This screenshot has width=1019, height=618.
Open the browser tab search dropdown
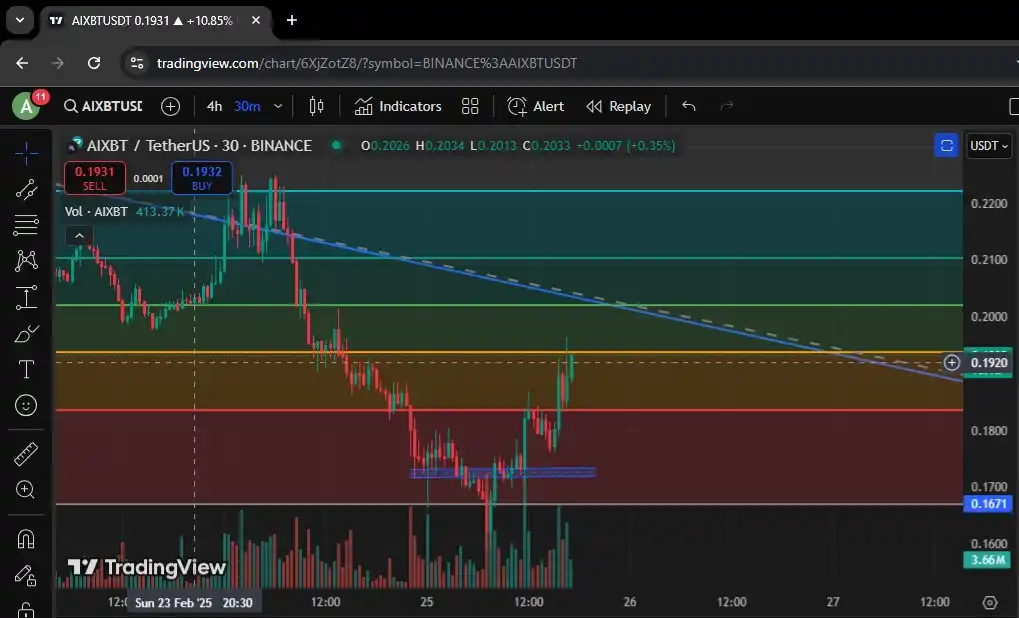point(20,20)
